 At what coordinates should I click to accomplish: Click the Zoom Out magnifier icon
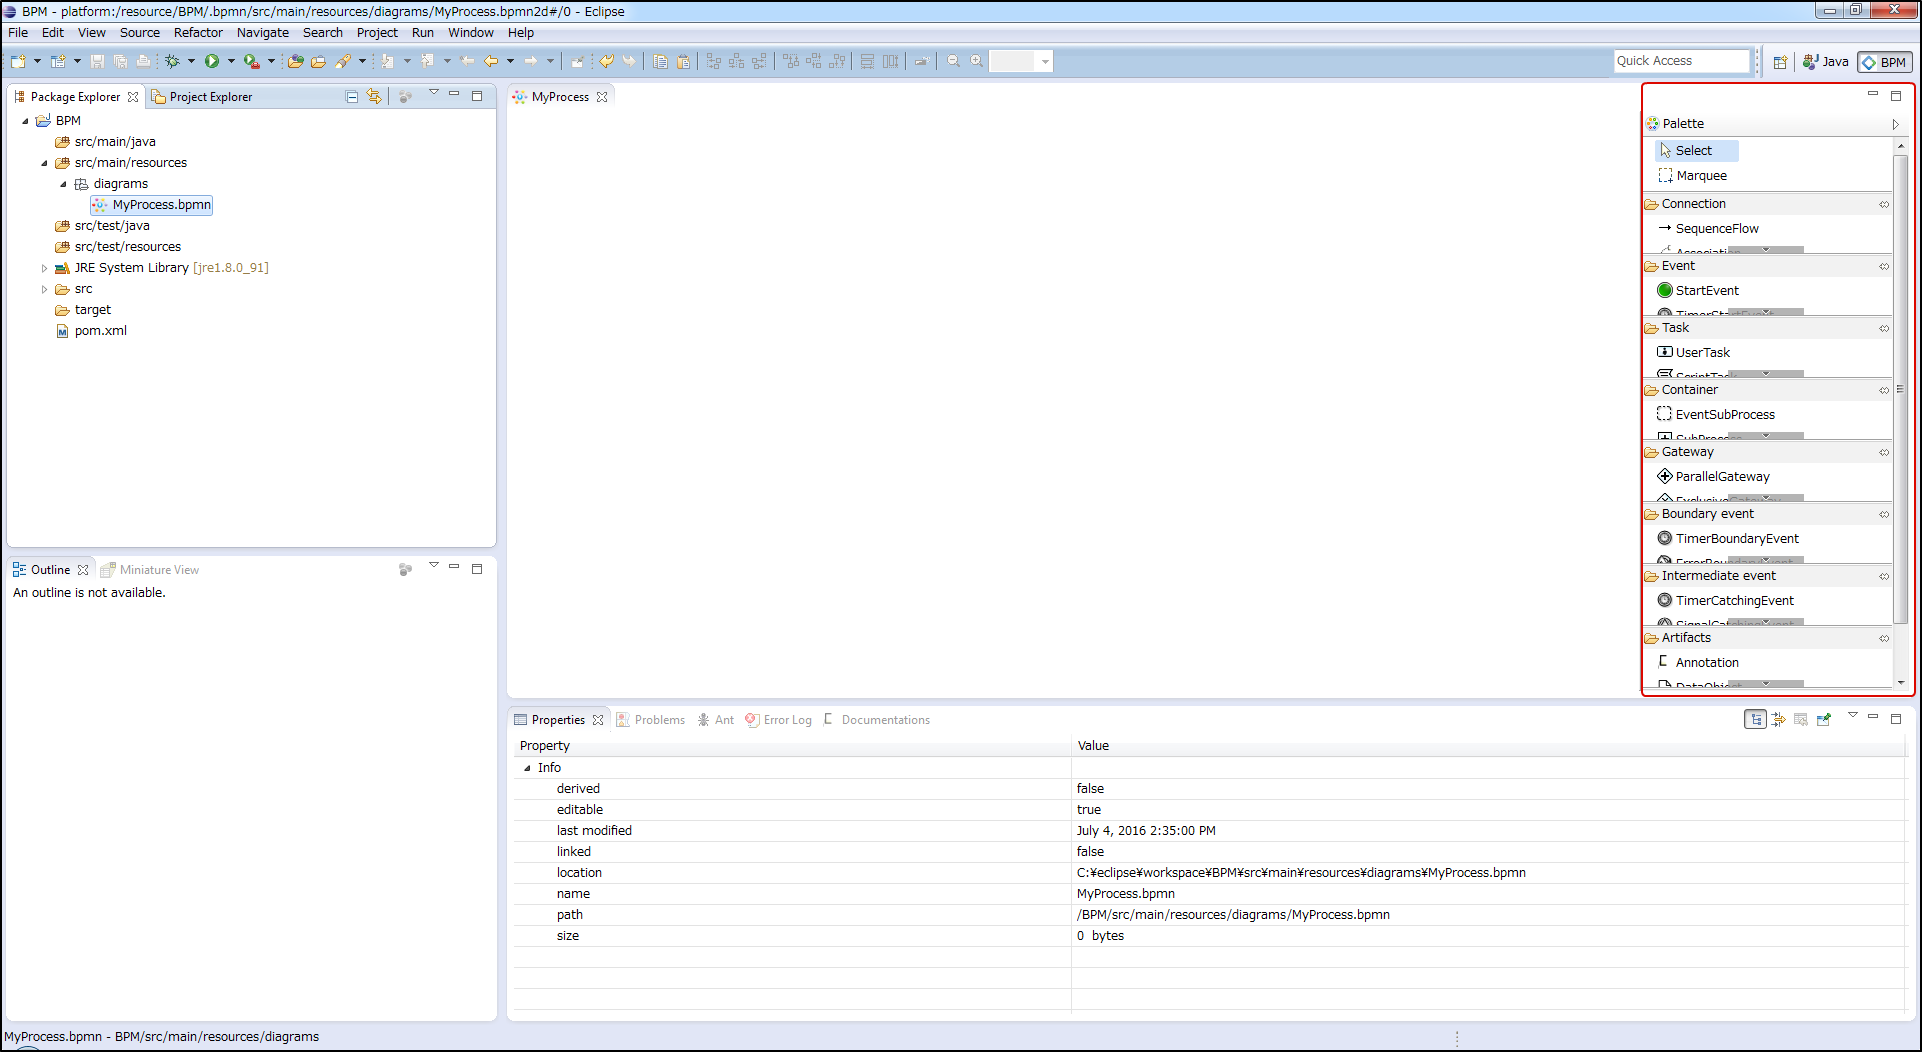[953, 61]
